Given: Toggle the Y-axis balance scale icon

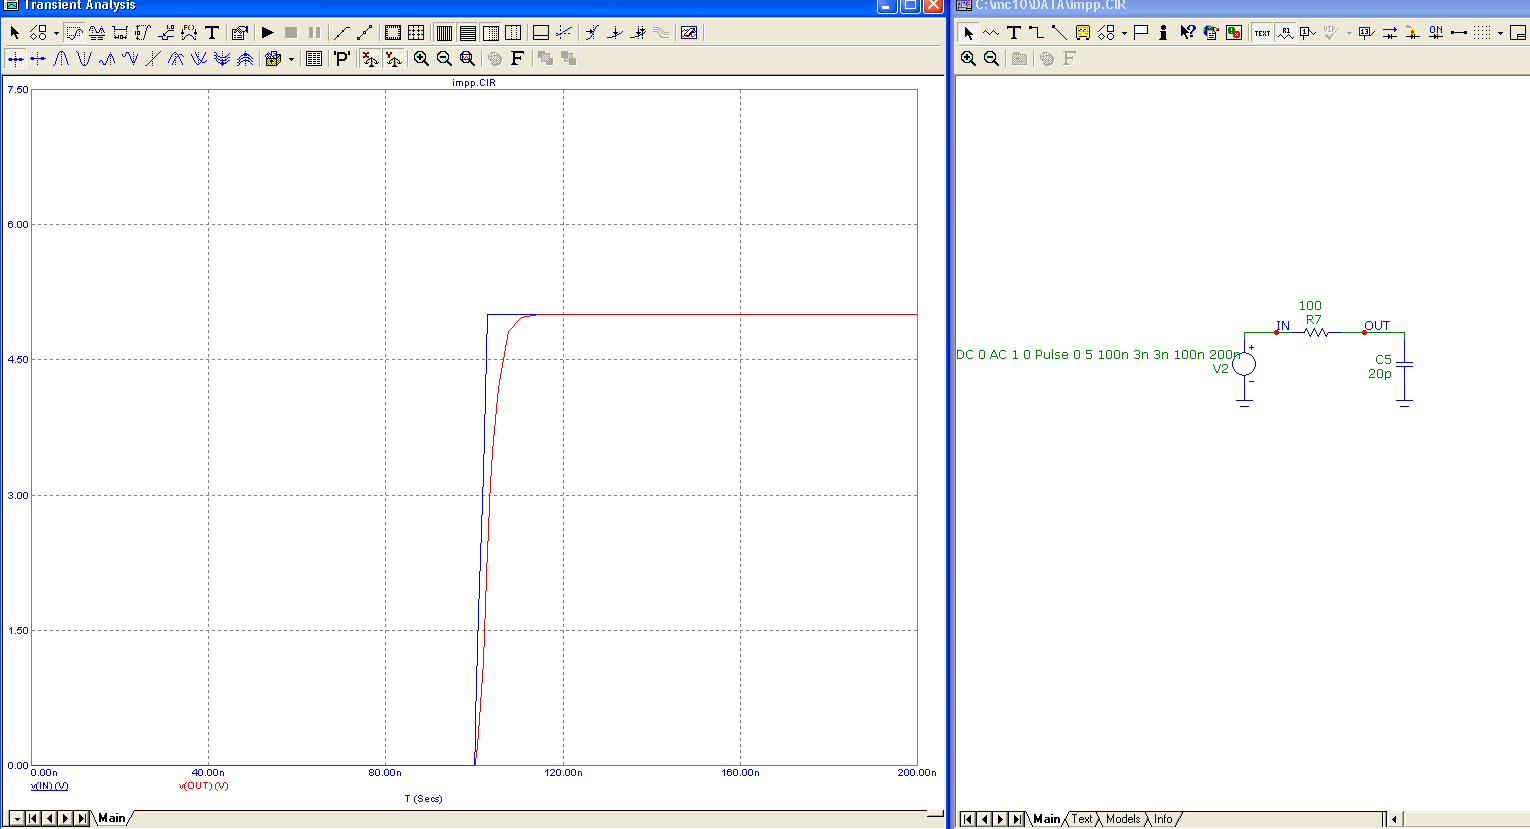Looking at the screenshot, I should click(393, 59).
